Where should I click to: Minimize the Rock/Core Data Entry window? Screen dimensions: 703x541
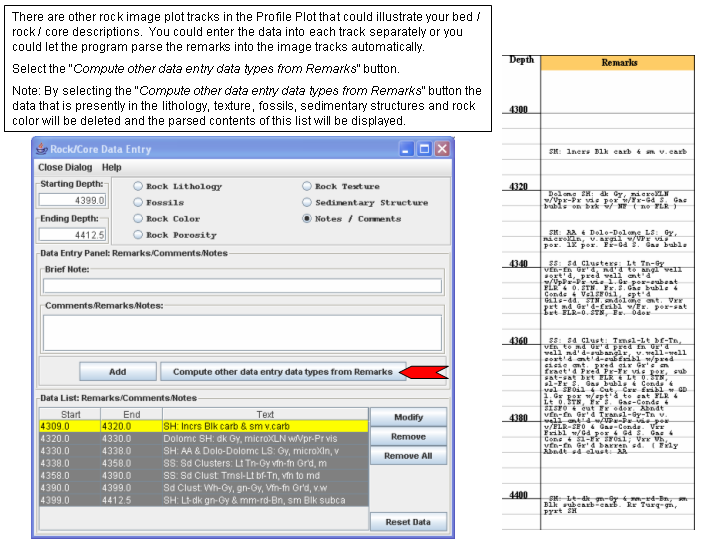tap(406, 149)
